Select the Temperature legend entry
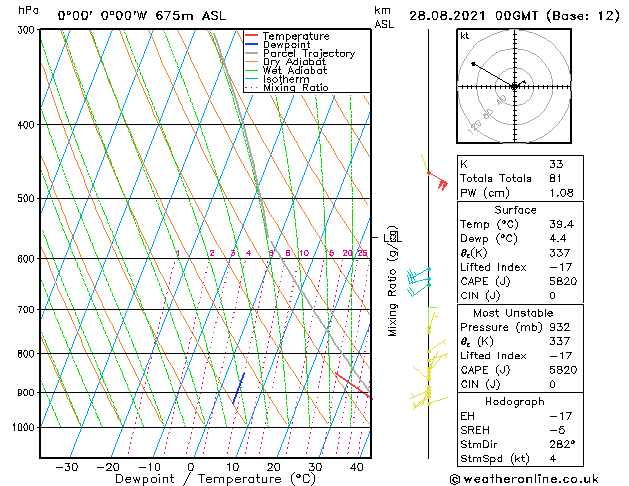Screen dimensions: 629x486 [293, 36]
